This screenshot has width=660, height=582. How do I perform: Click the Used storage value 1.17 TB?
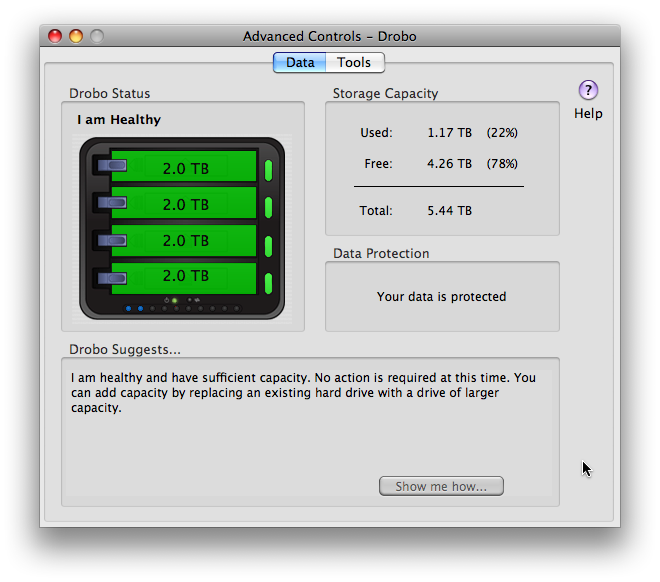coord(450,132)
